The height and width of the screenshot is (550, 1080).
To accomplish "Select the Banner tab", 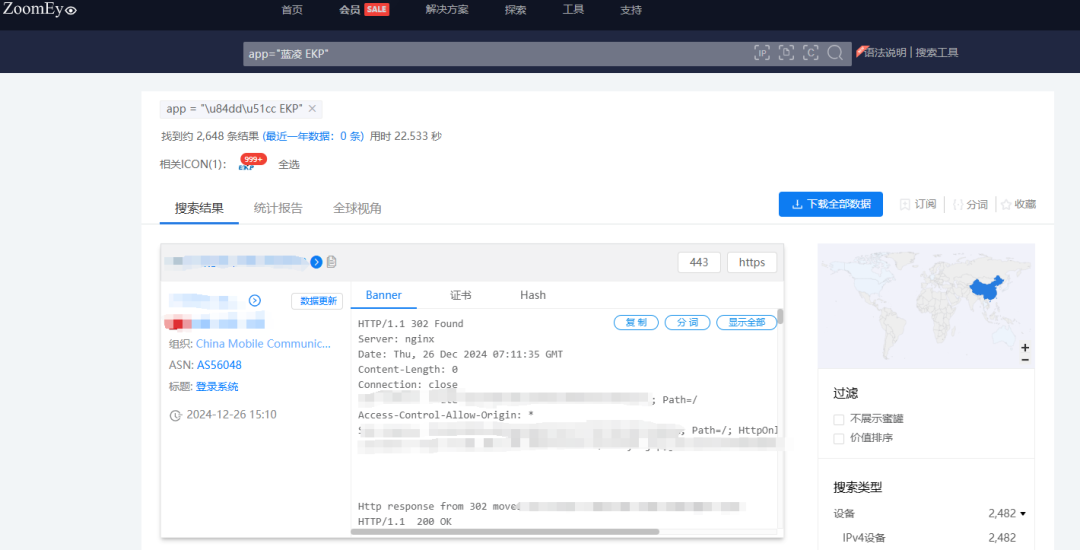I will point(384,295).
